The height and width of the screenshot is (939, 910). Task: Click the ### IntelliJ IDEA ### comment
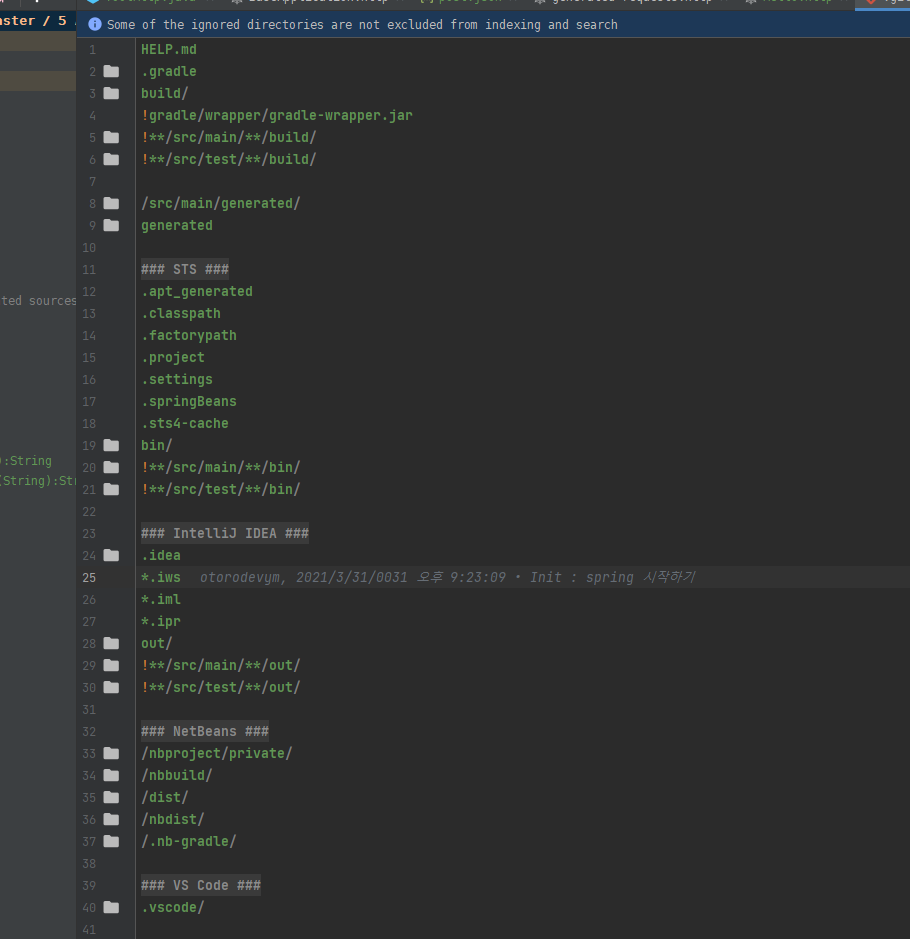tap(225, 534)
